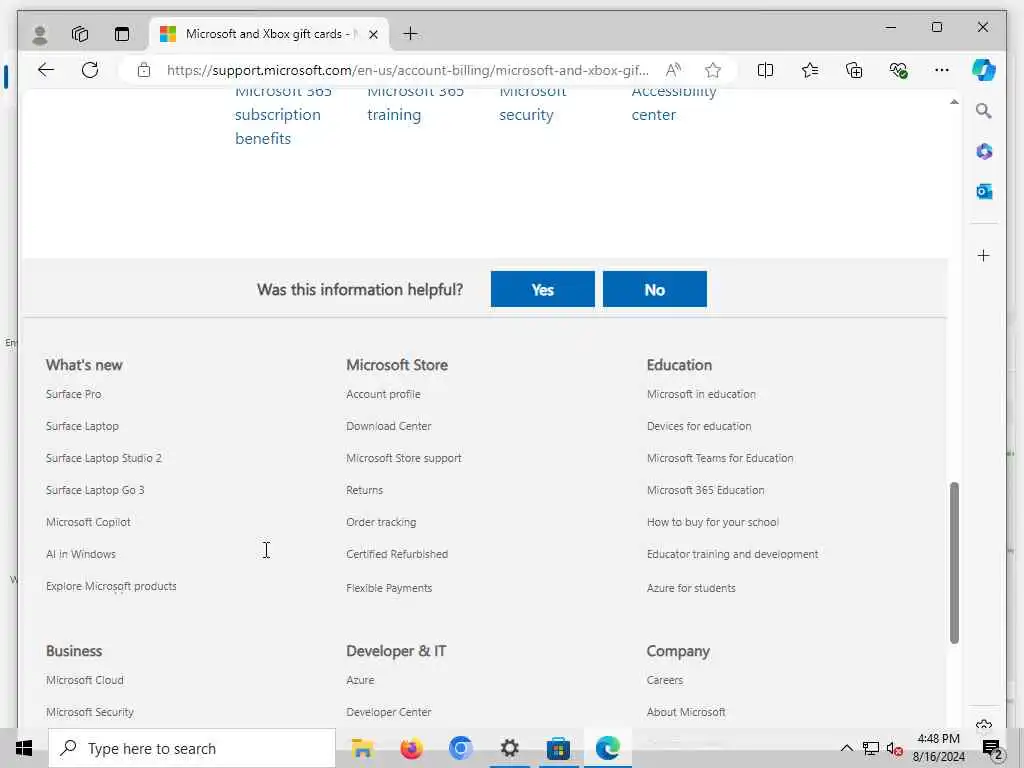This screenshot has height=768, width=1024.
Task: Activate Read aloud icon in address bar
Action: tap(673, 70)
